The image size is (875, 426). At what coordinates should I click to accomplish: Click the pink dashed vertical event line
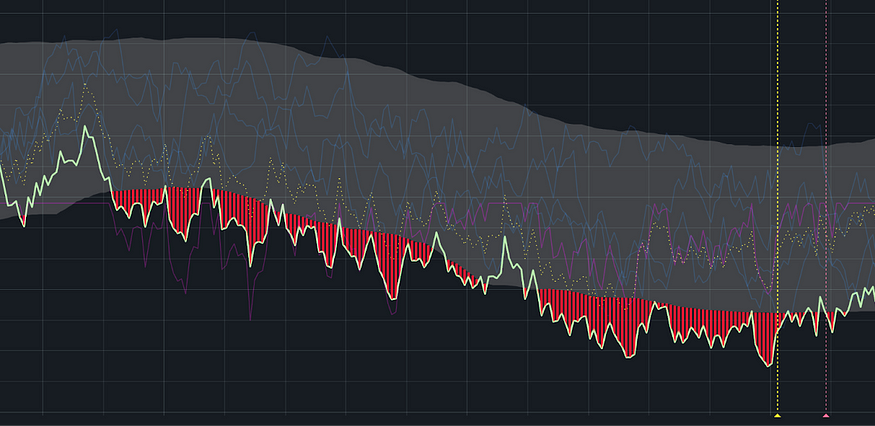pos(826,207)
